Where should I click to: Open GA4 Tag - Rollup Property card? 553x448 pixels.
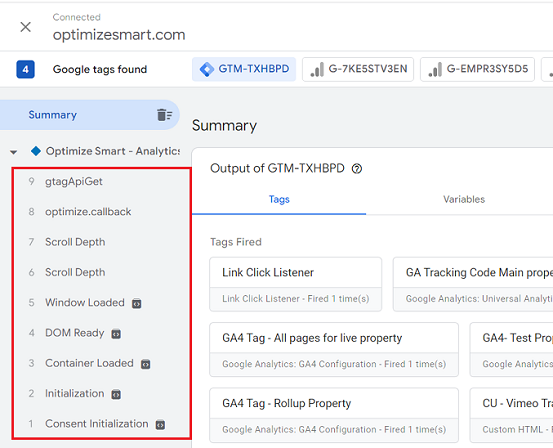(x=334, y=415)
